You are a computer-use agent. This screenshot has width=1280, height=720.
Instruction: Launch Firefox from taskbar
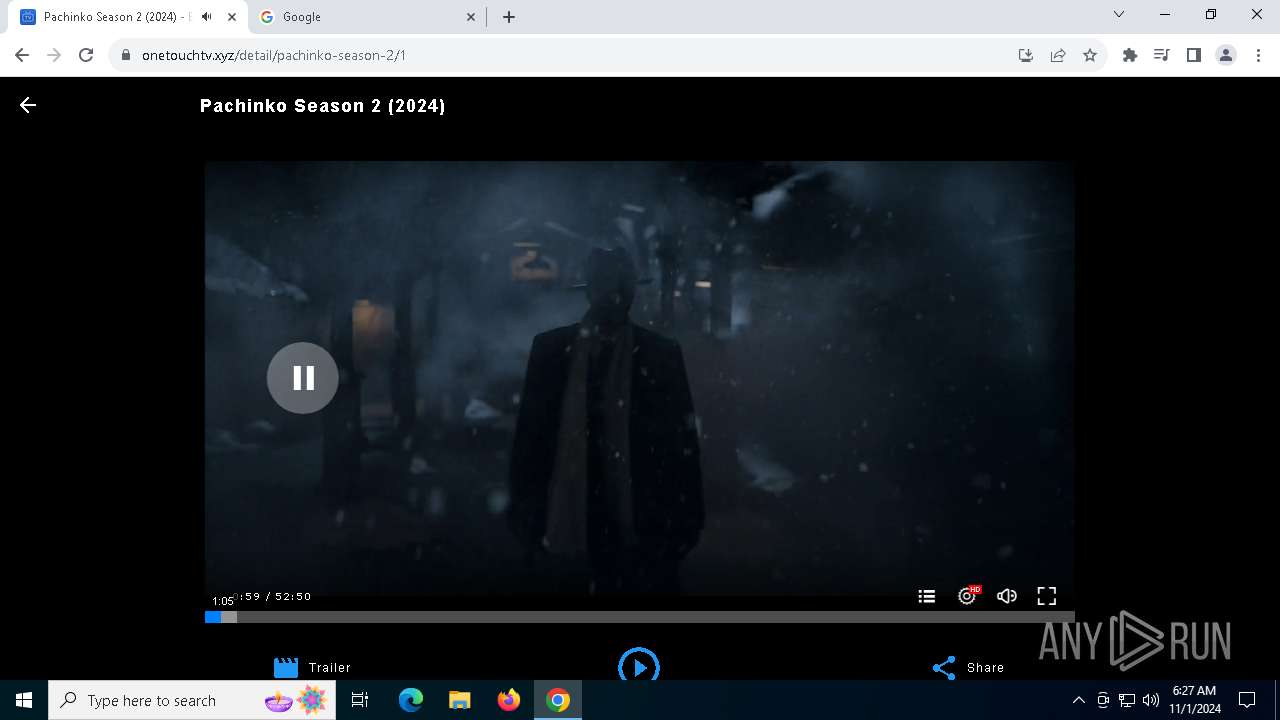tap(509, 700)
